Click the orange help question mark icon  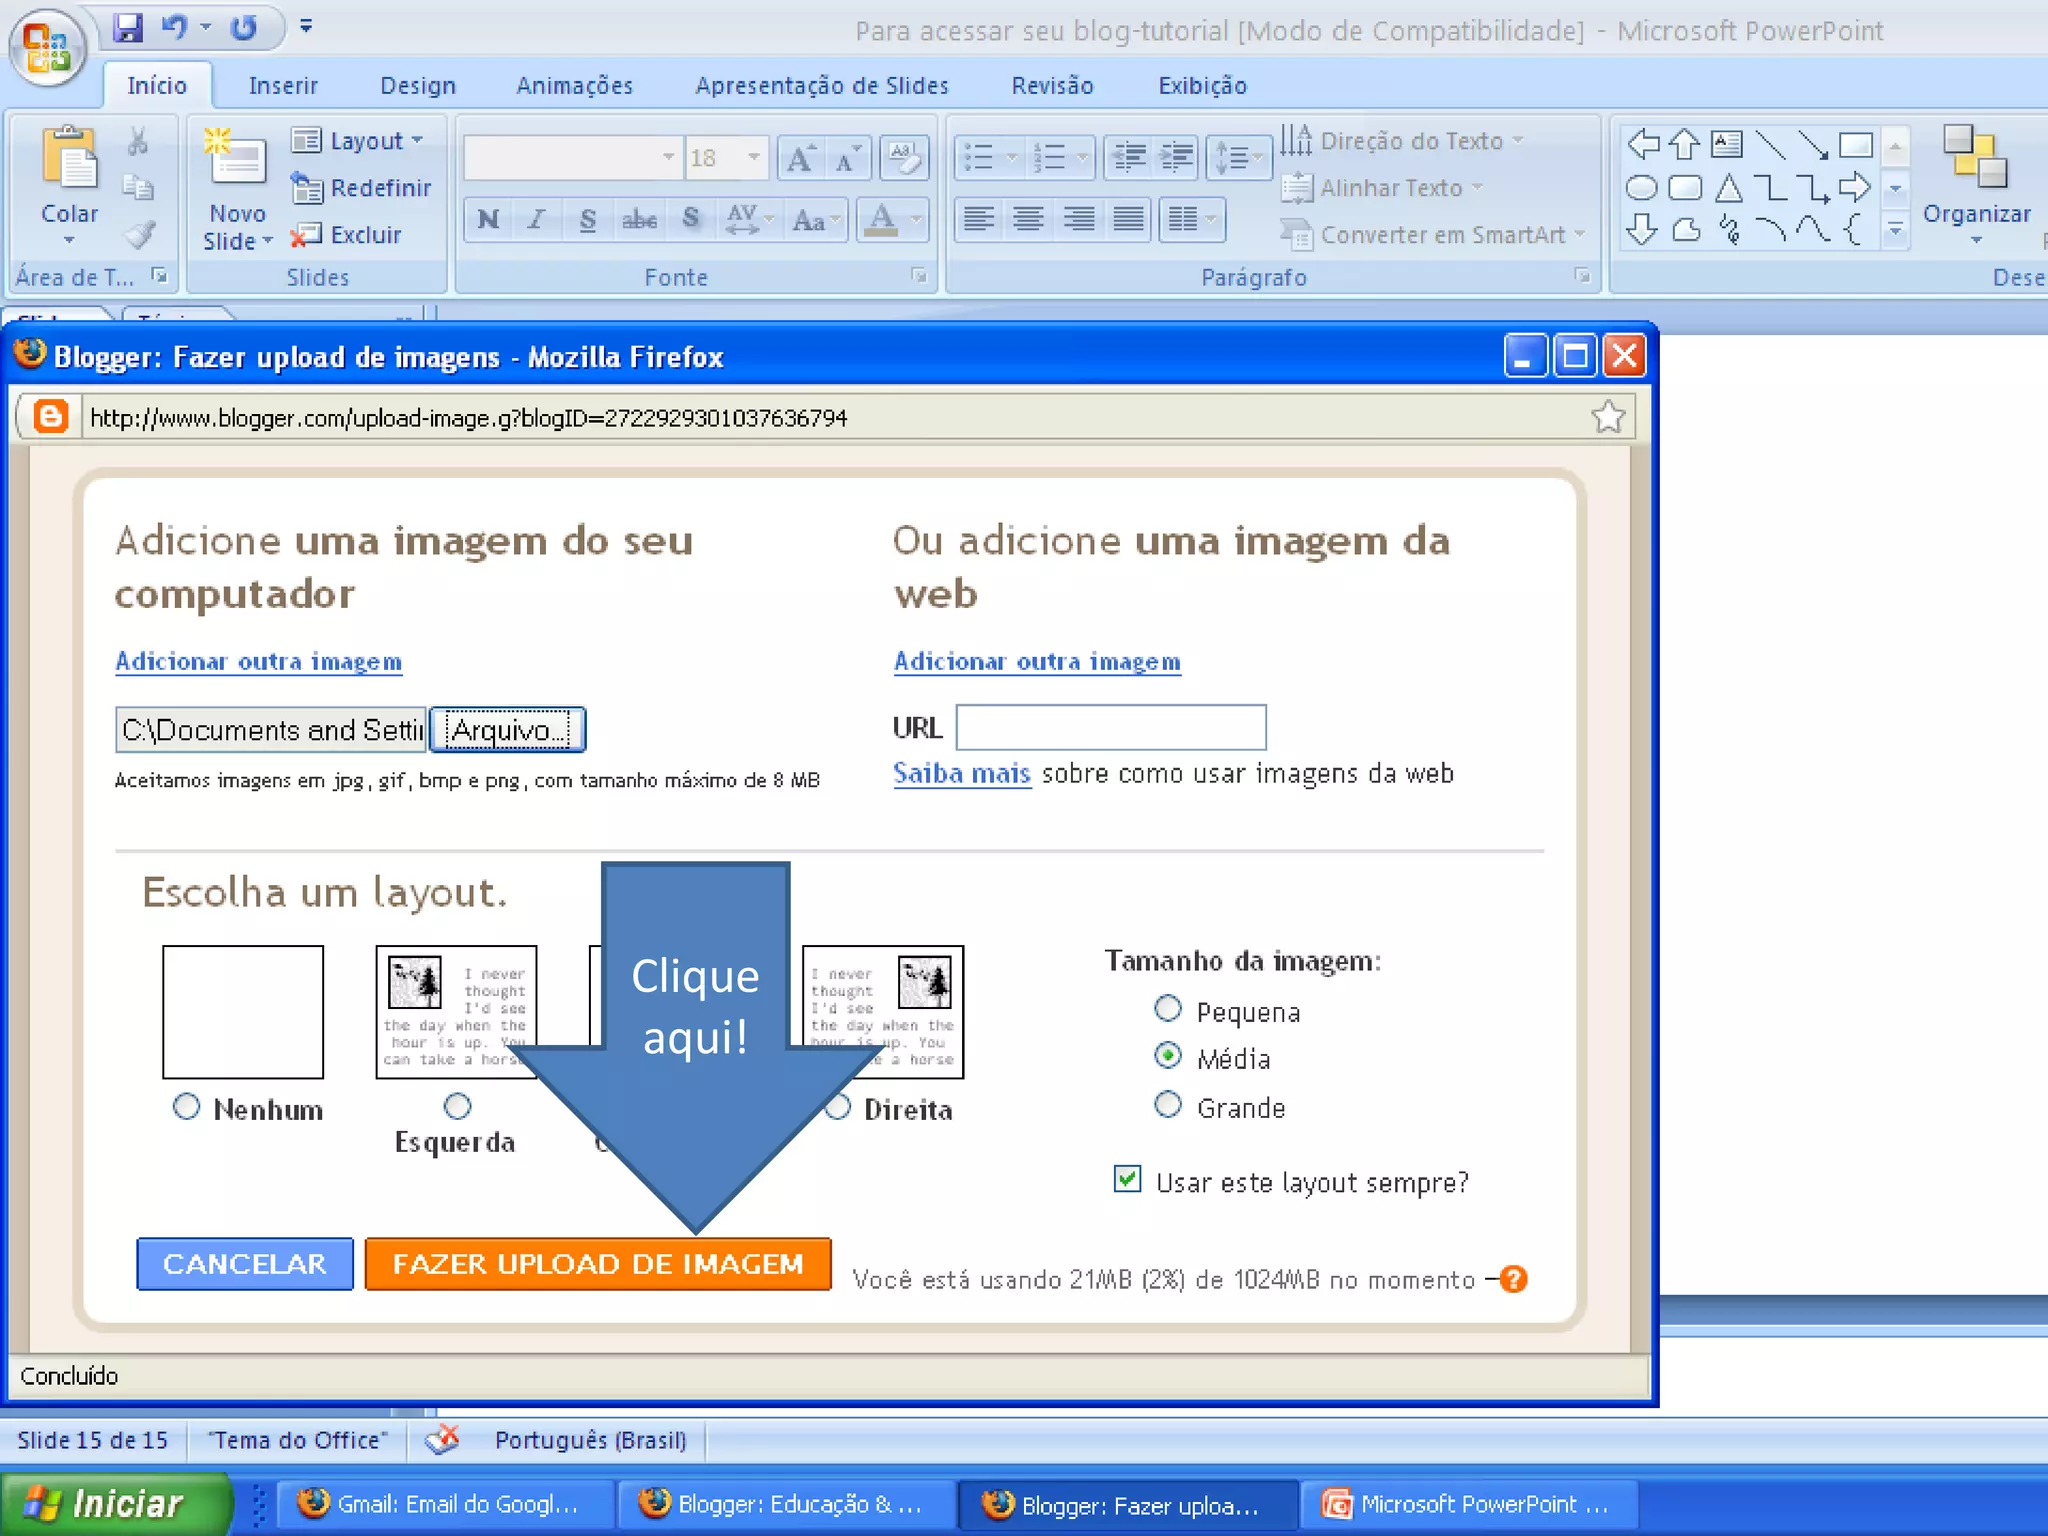1514,1279
